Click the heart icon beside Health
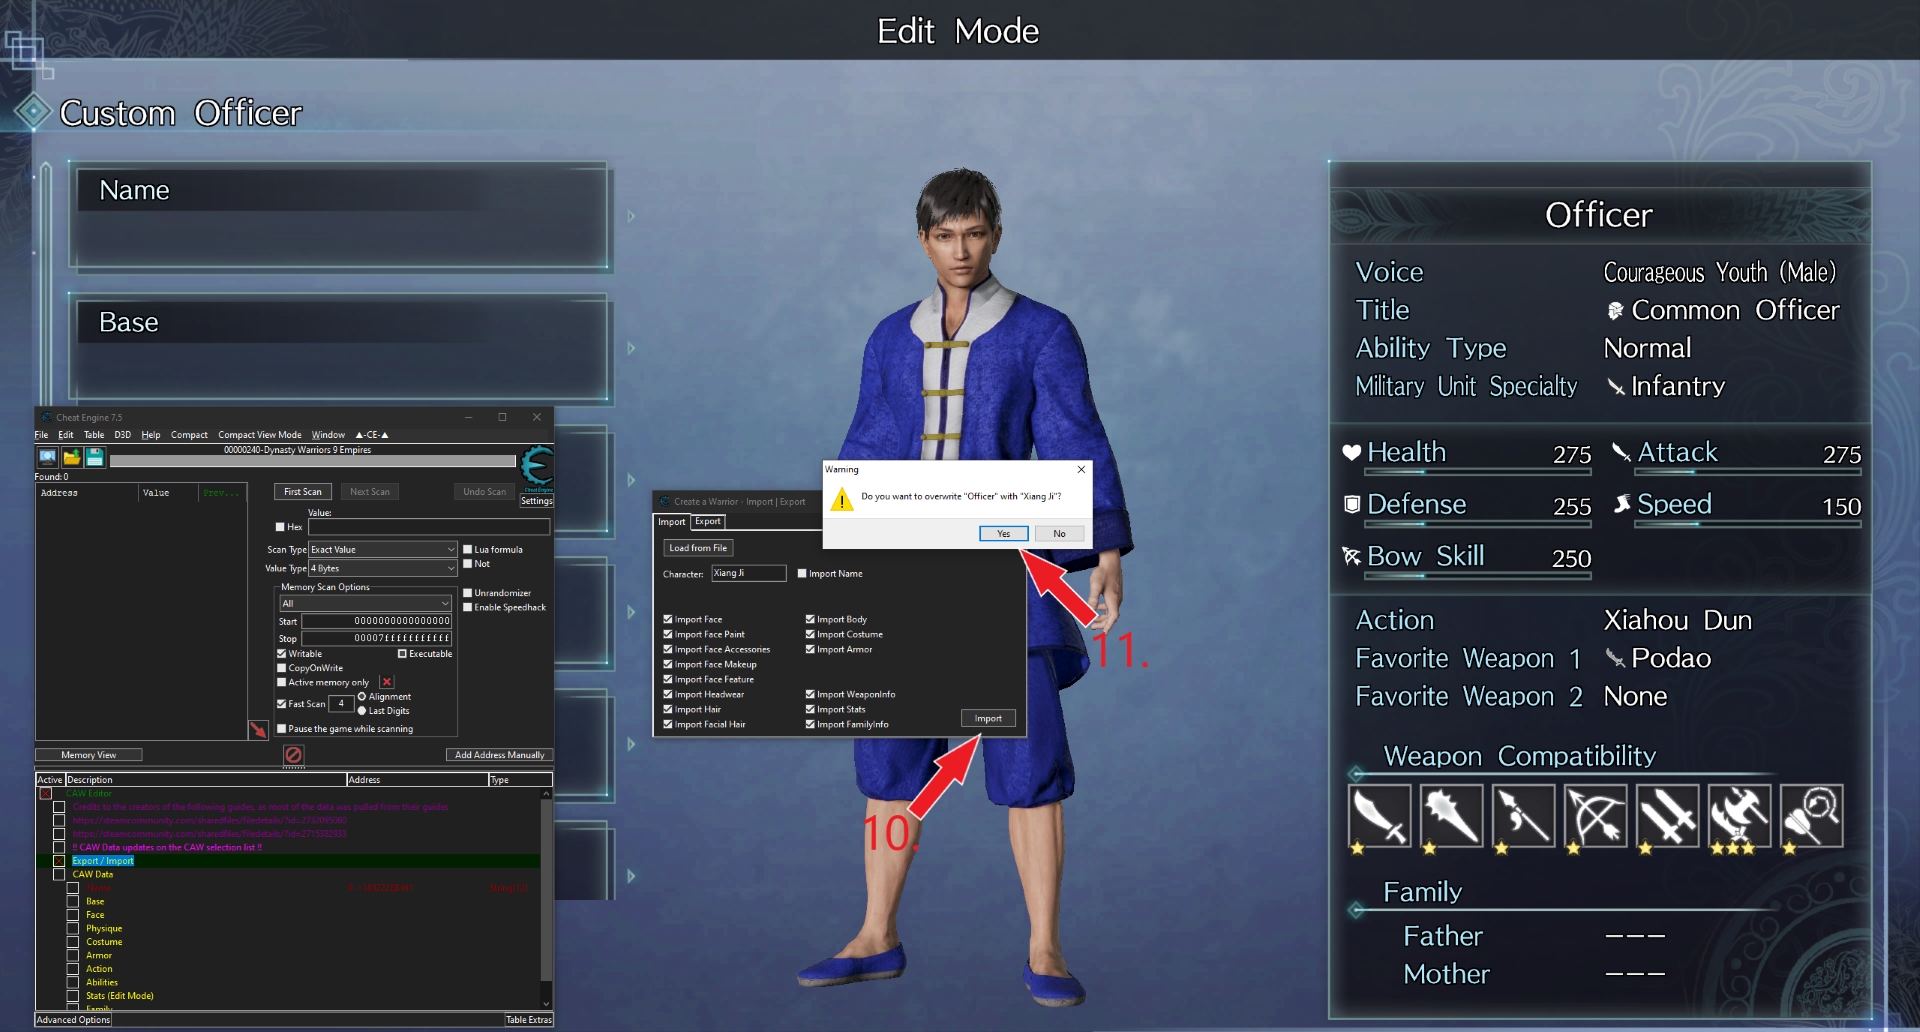This screenshot has height=1032, width=1920. click(1351, 452)
